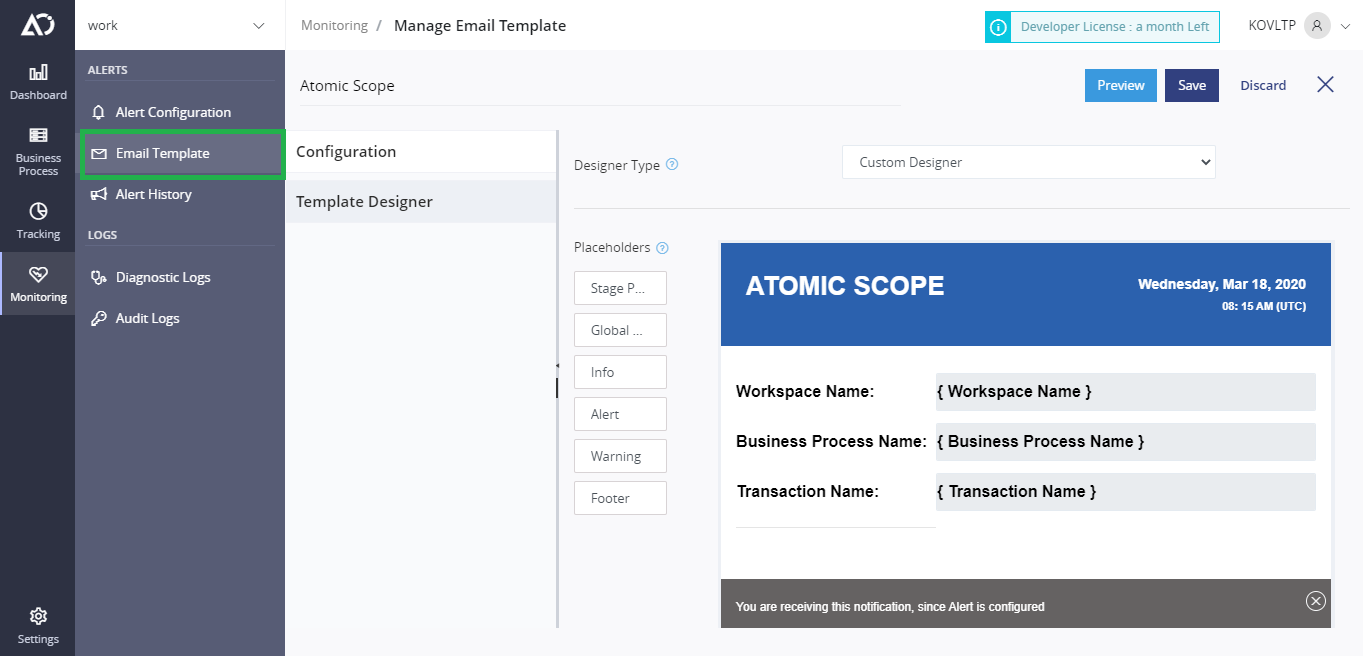1363x659 pixels.
Task: Click the envelope icon beside Email Template
Action: pyautogui.click(x=98, y=154)
